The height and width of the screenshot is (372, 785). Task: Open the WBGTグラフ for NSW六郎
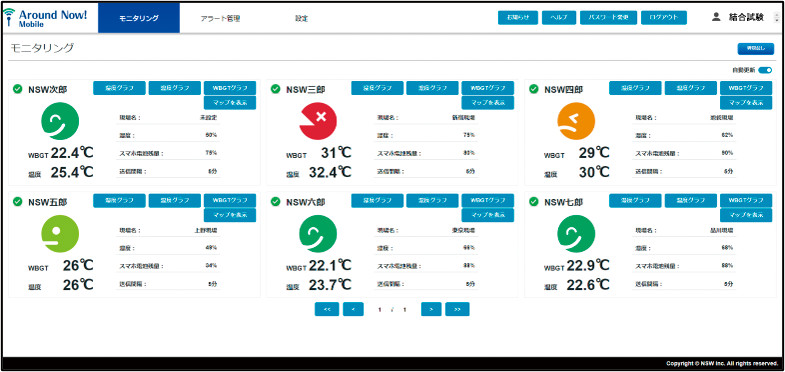coord(488,201)
